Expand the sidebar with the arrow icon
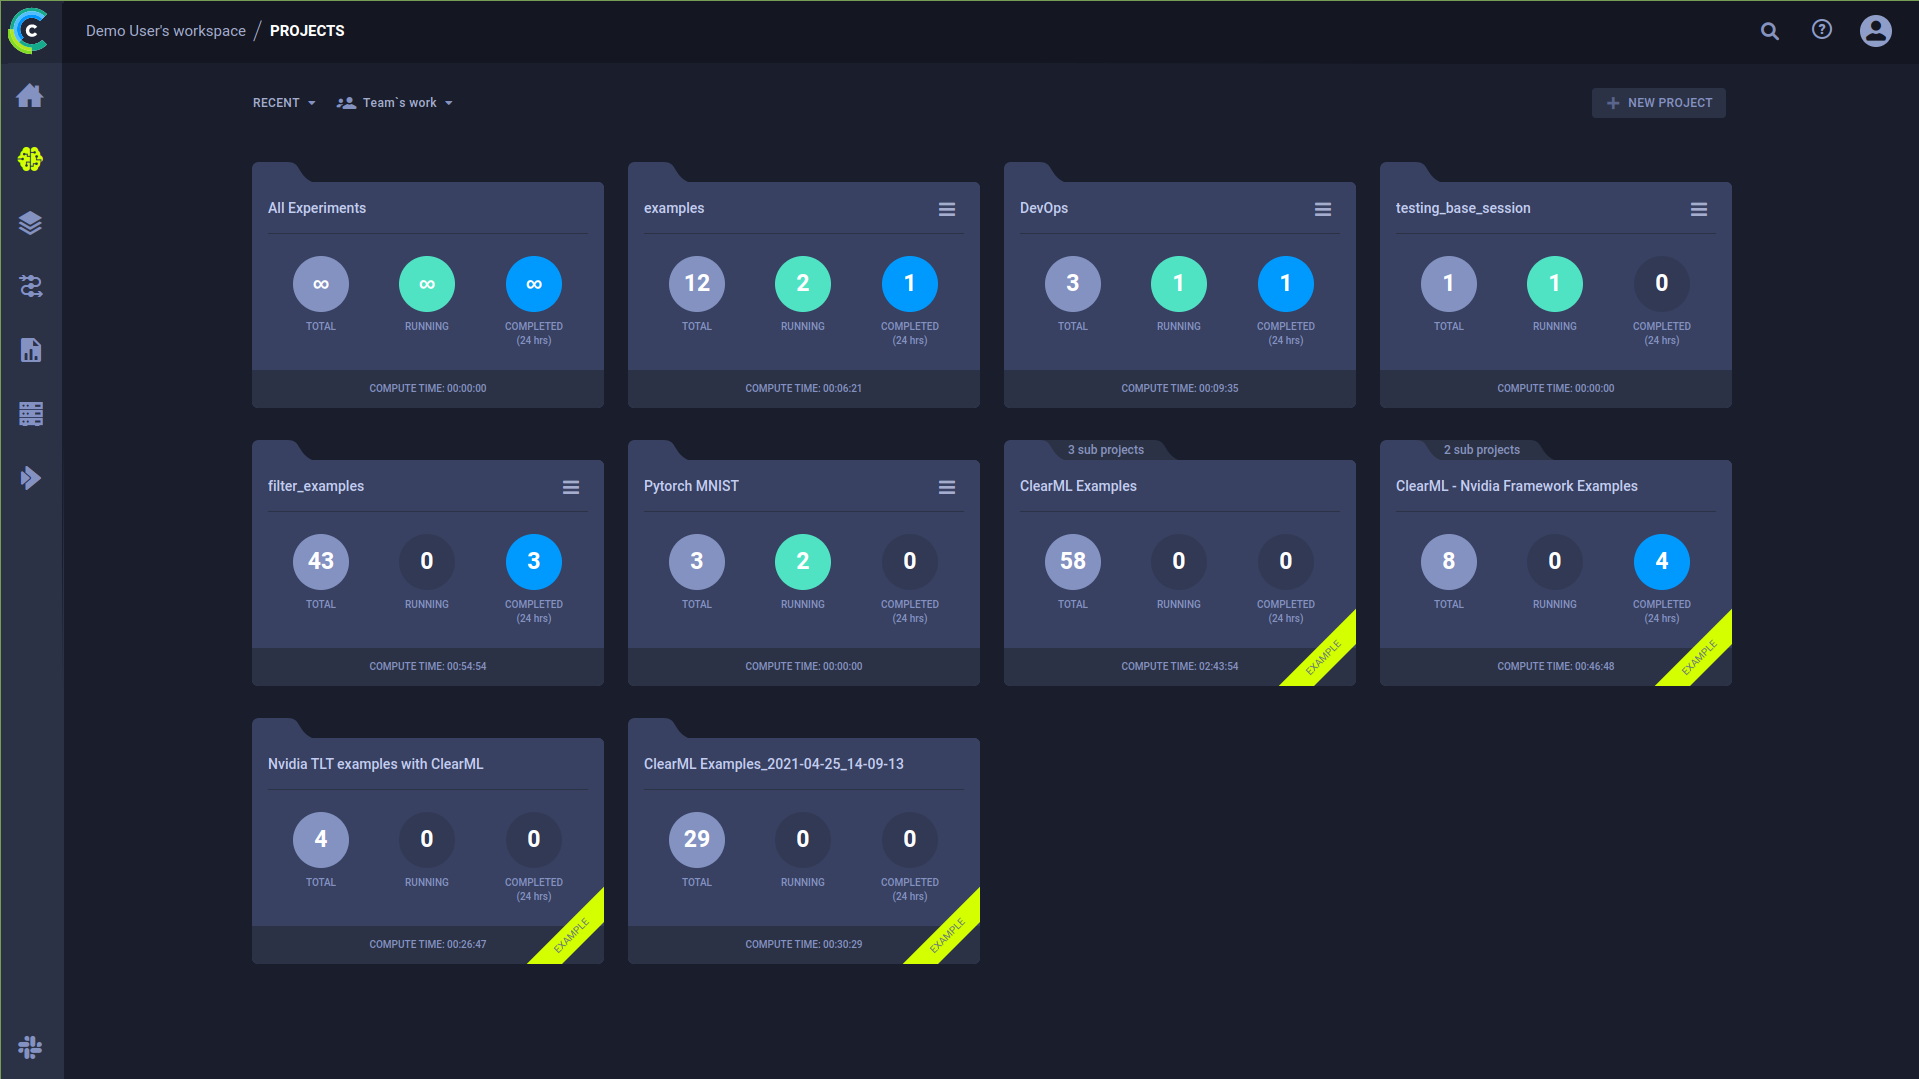Screen dimensions: 1919x1079 pyautogui.click(x=30, y=478)
